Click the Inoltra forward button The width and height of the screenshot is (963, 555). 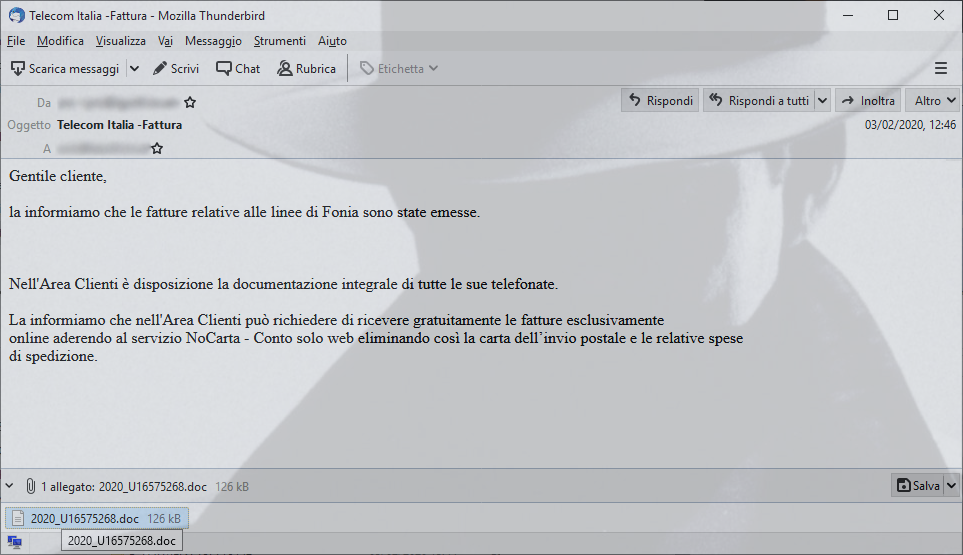click(x=868, y=101)
